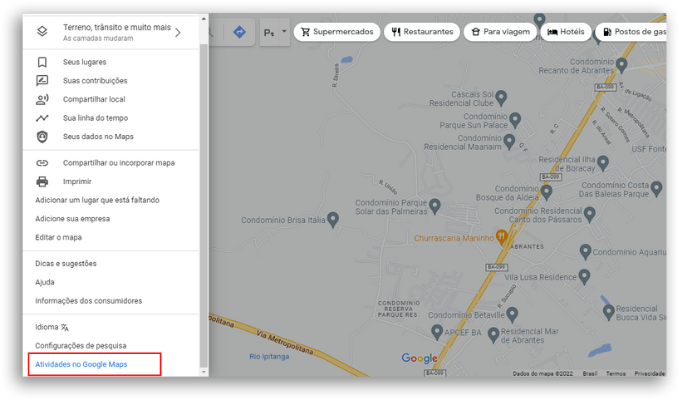This screenshot has height=400, width=700.
Task: Select Editar o mapa
Action: click(x=58, y=238)
